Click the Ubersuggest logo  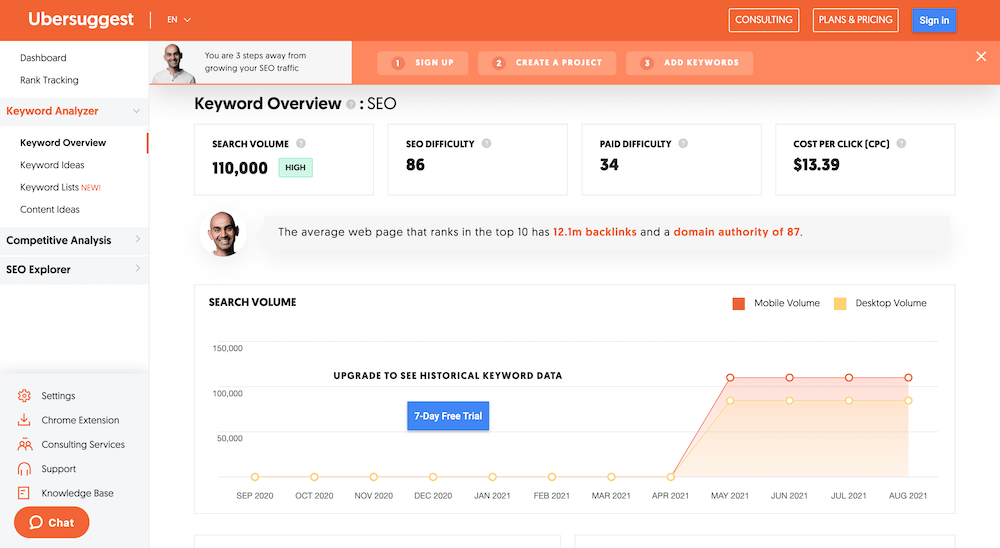pos(81,19)
